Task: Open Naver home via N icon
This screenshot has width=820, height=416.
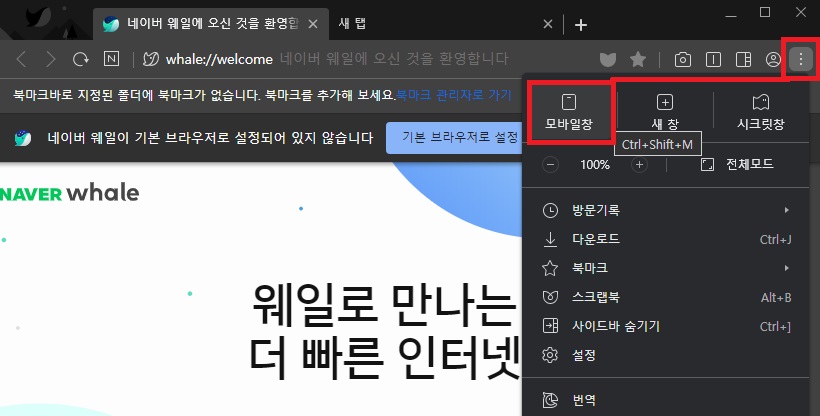Action: 111,59
